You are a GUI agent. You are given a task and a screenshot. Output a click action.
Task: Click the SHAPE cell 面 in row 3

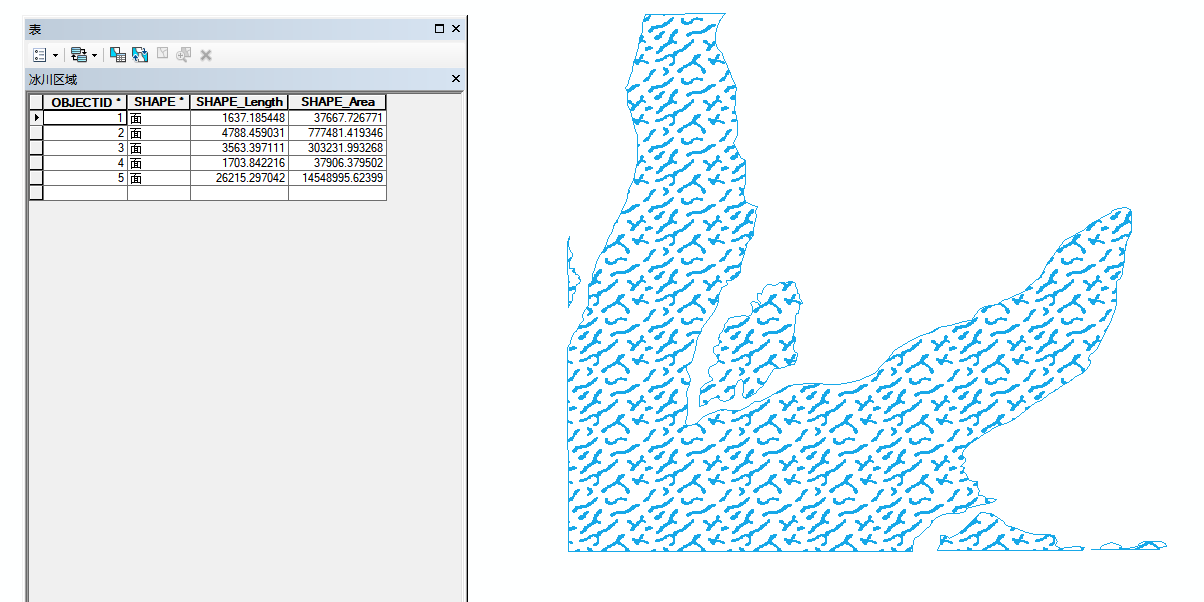159,147
